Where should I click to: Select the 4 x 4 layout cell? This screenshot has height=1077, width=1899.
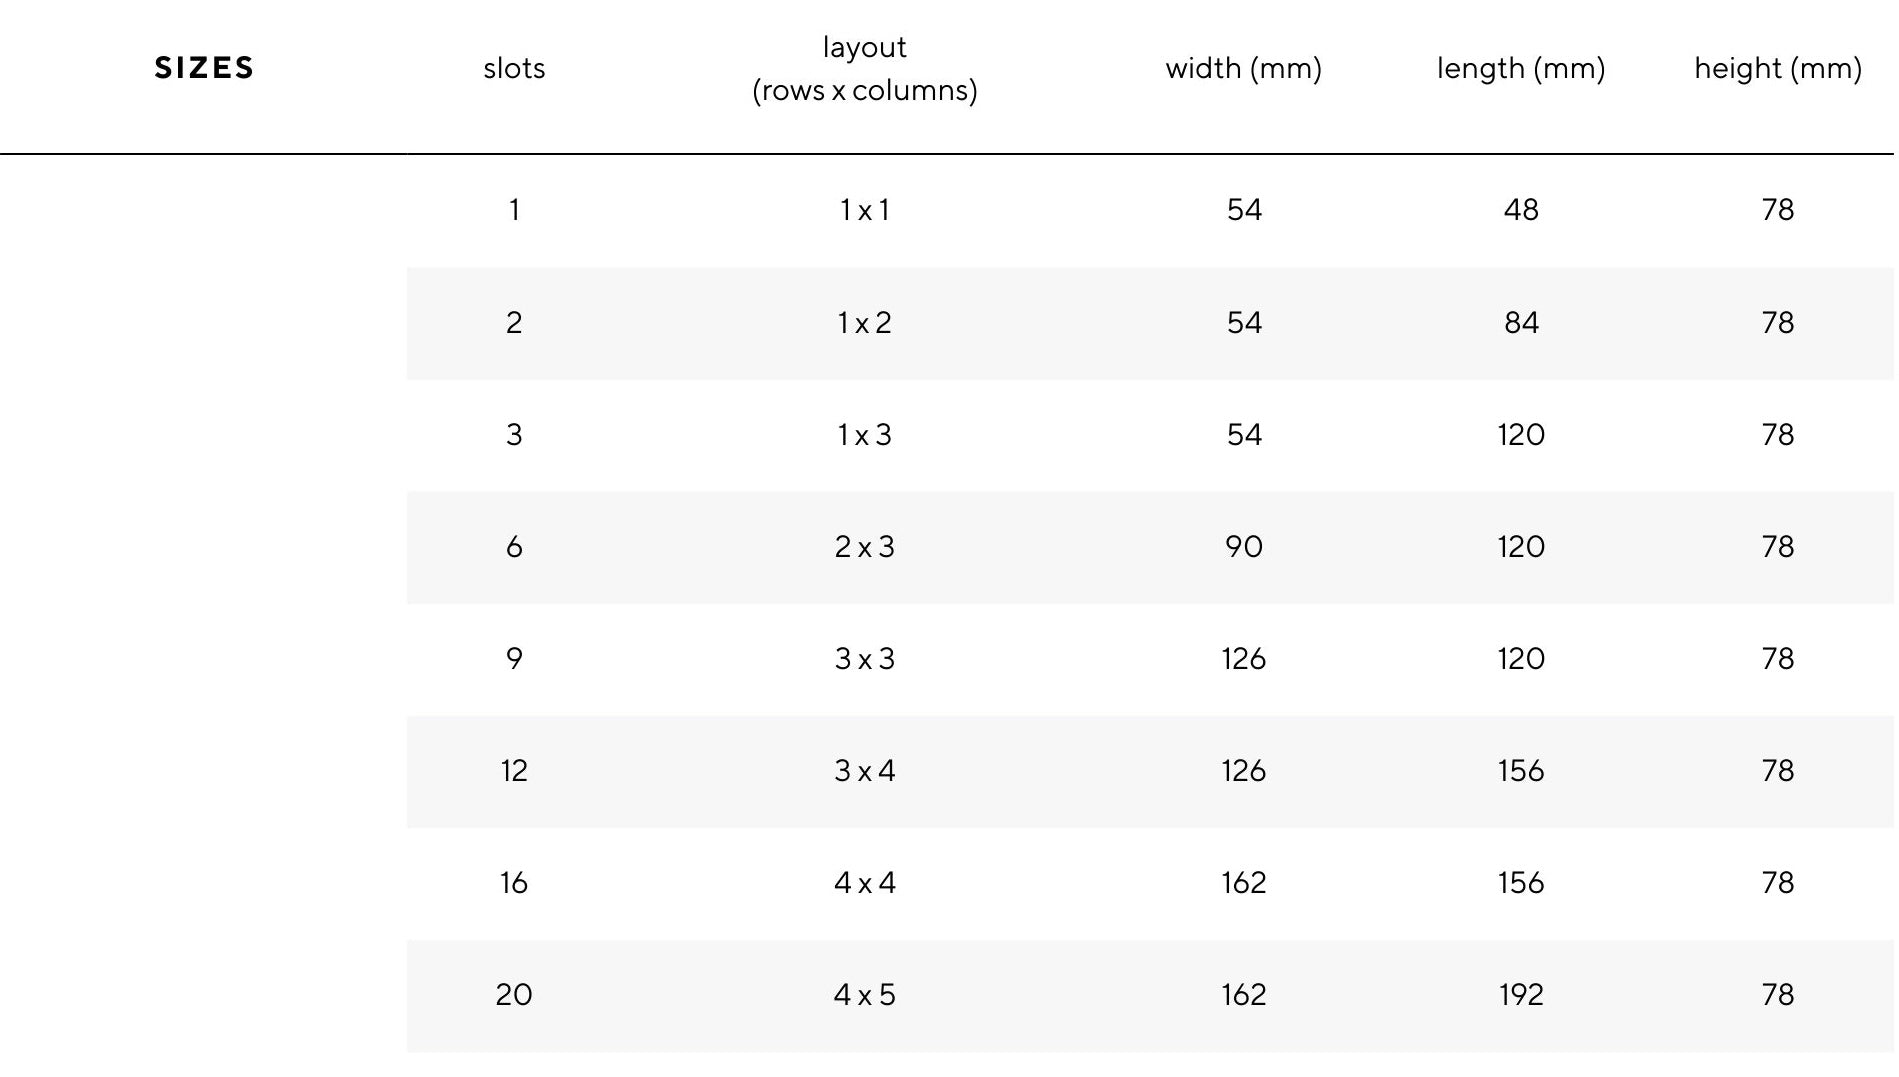[865, 883]
